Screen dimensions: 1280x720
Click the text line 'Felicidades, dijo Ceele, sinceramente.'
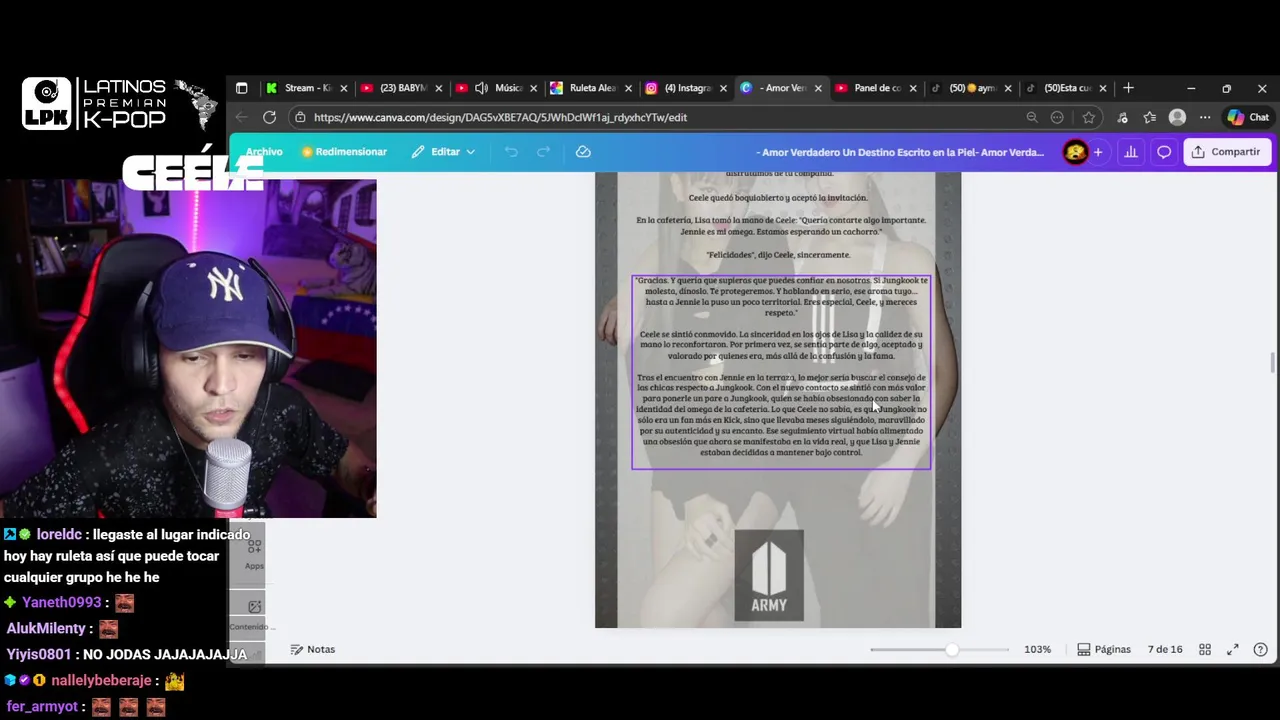(778, 255)
